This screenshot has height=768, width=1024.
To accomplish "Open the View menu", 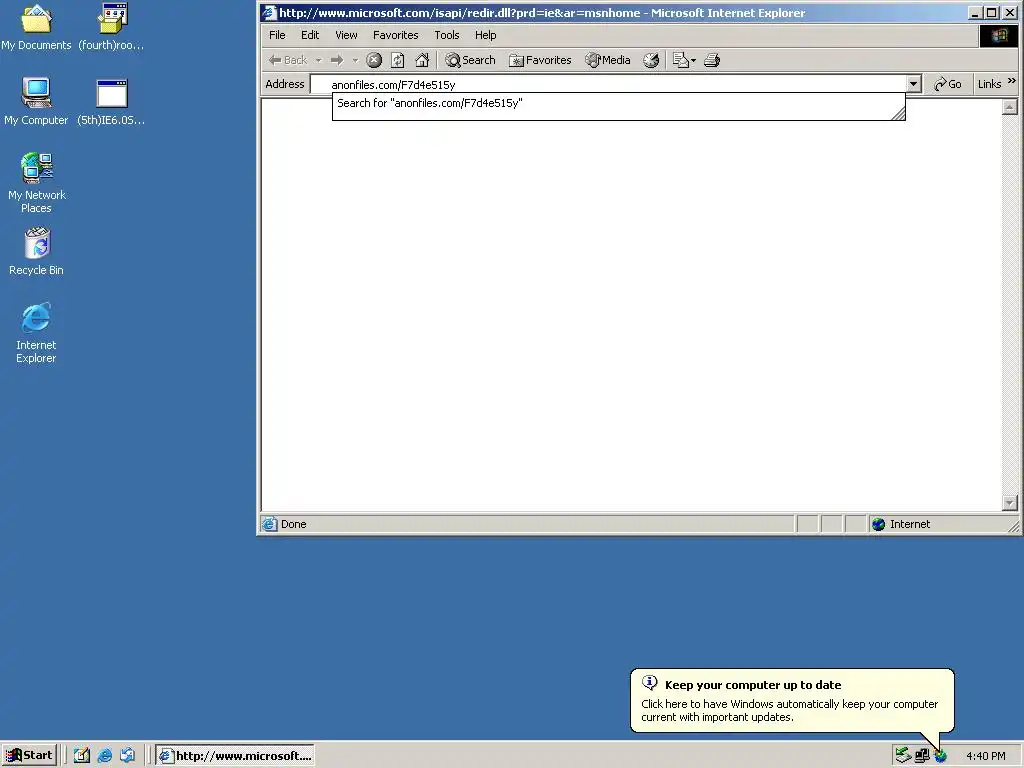I will (346, 35).
